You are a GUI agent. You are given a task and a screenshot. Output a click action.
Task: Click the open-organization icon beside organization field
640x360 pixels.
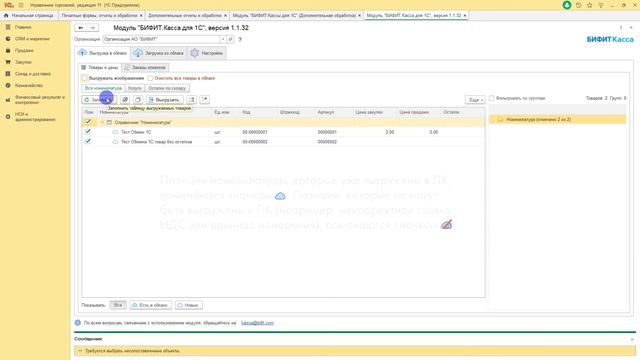pyautogui.click(x=230, y=39)
